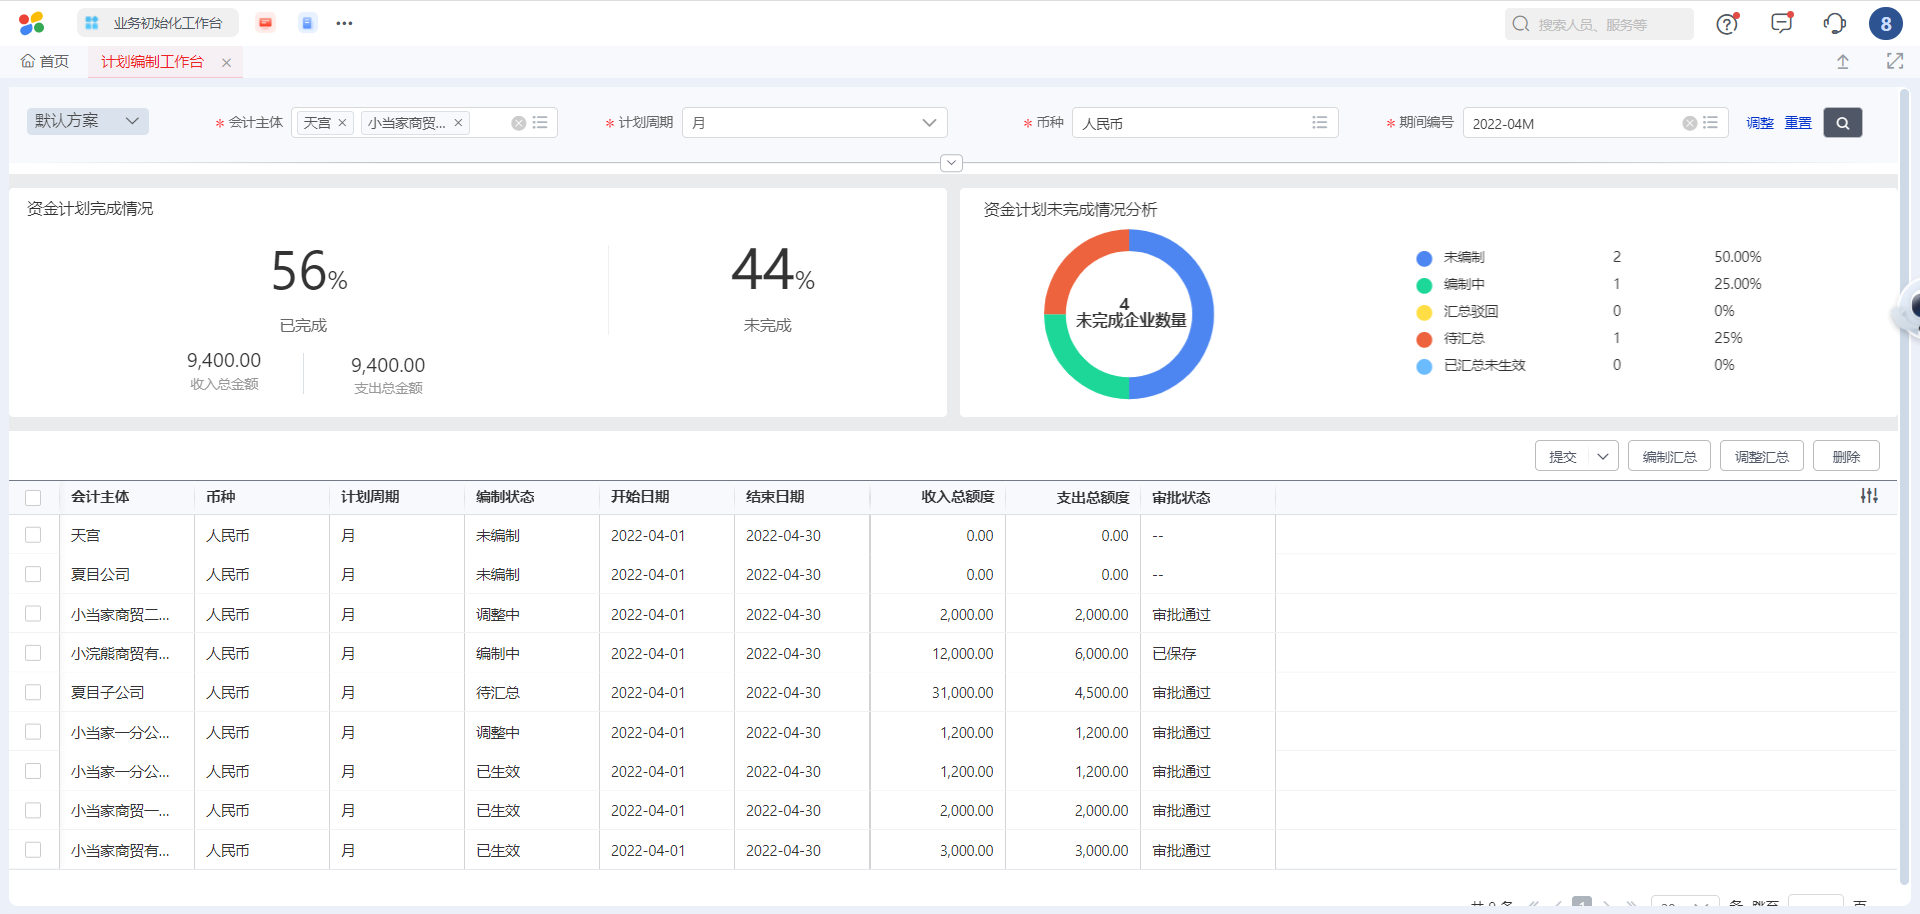Screen dimensions: 1920x914
Task: Click the 编制汇总 button
Action: (x=1669, y=456)
